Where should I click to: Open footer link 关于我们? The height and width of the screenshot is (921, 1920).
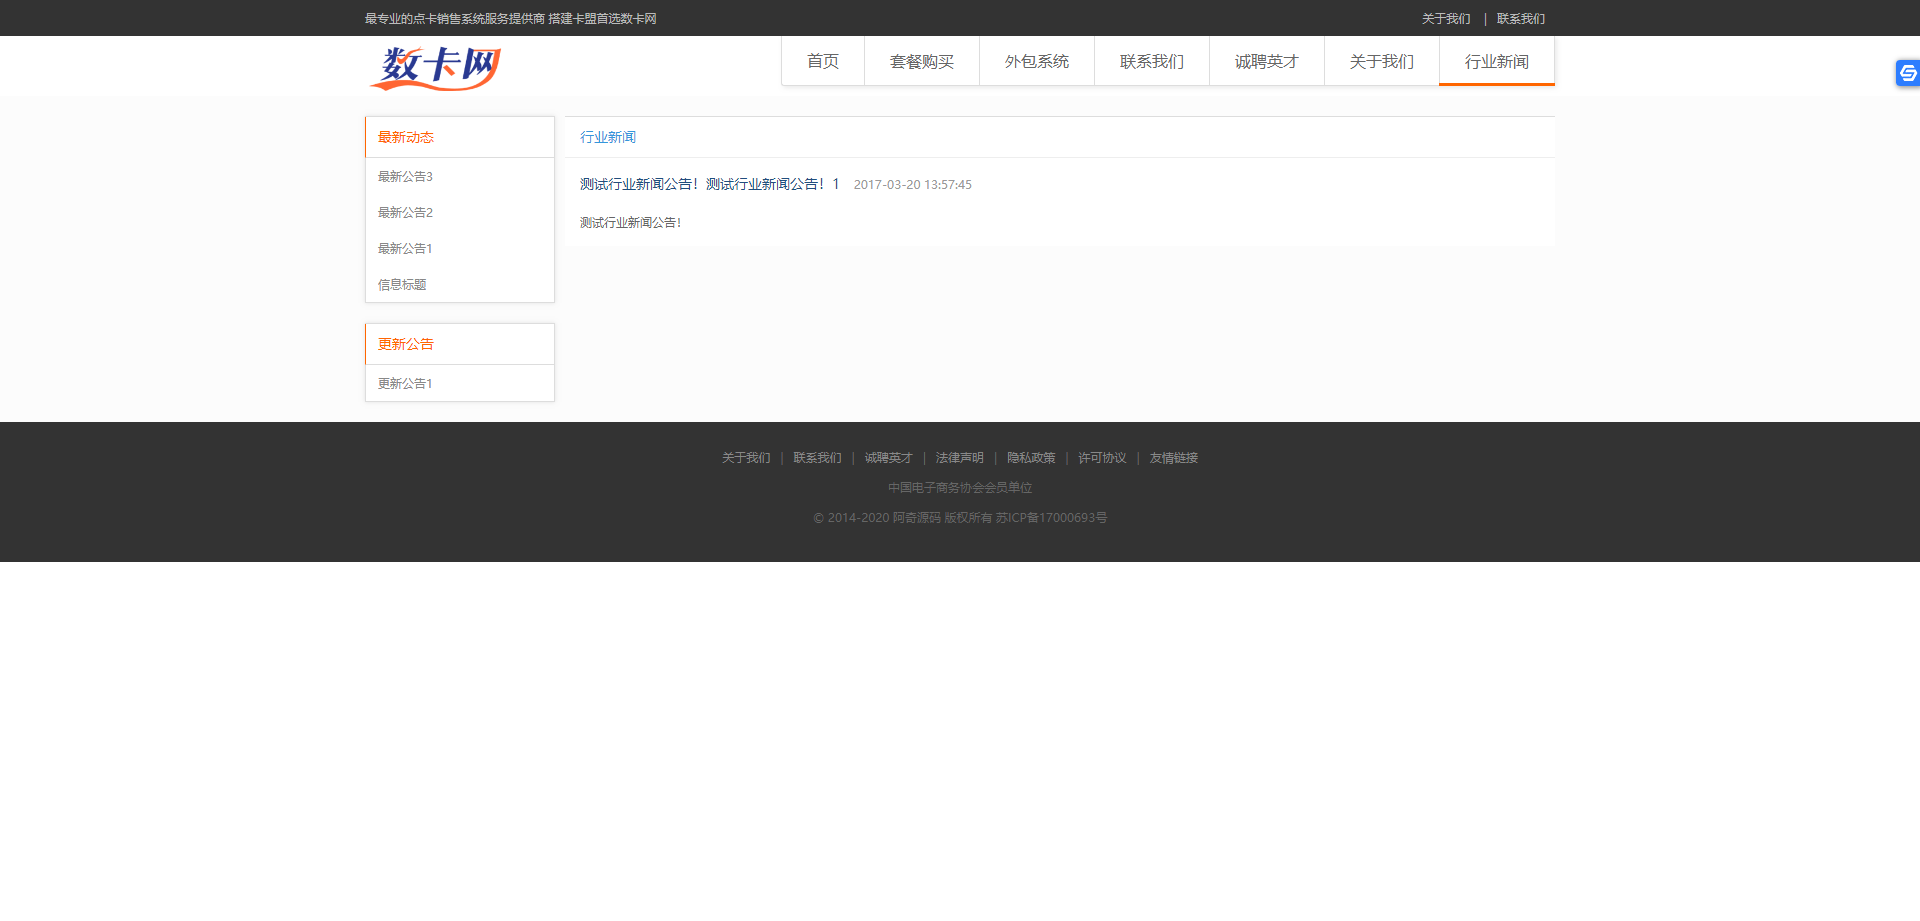746,458
